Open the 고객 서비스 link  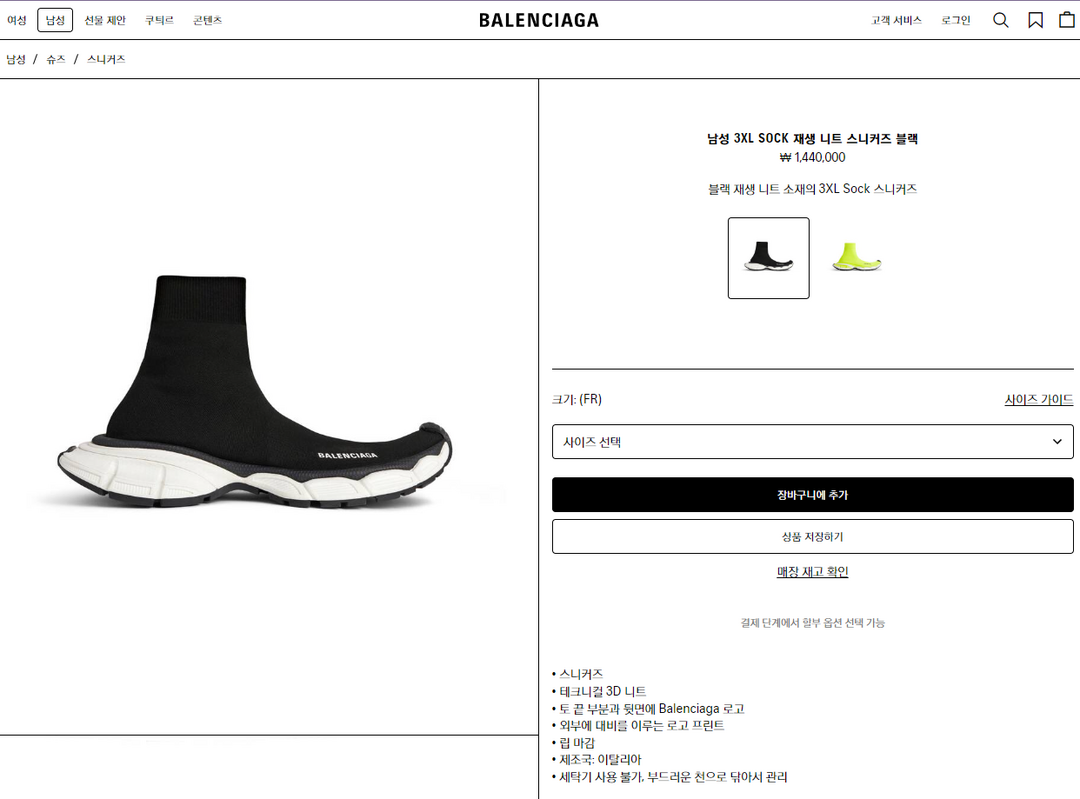[896, 20]
